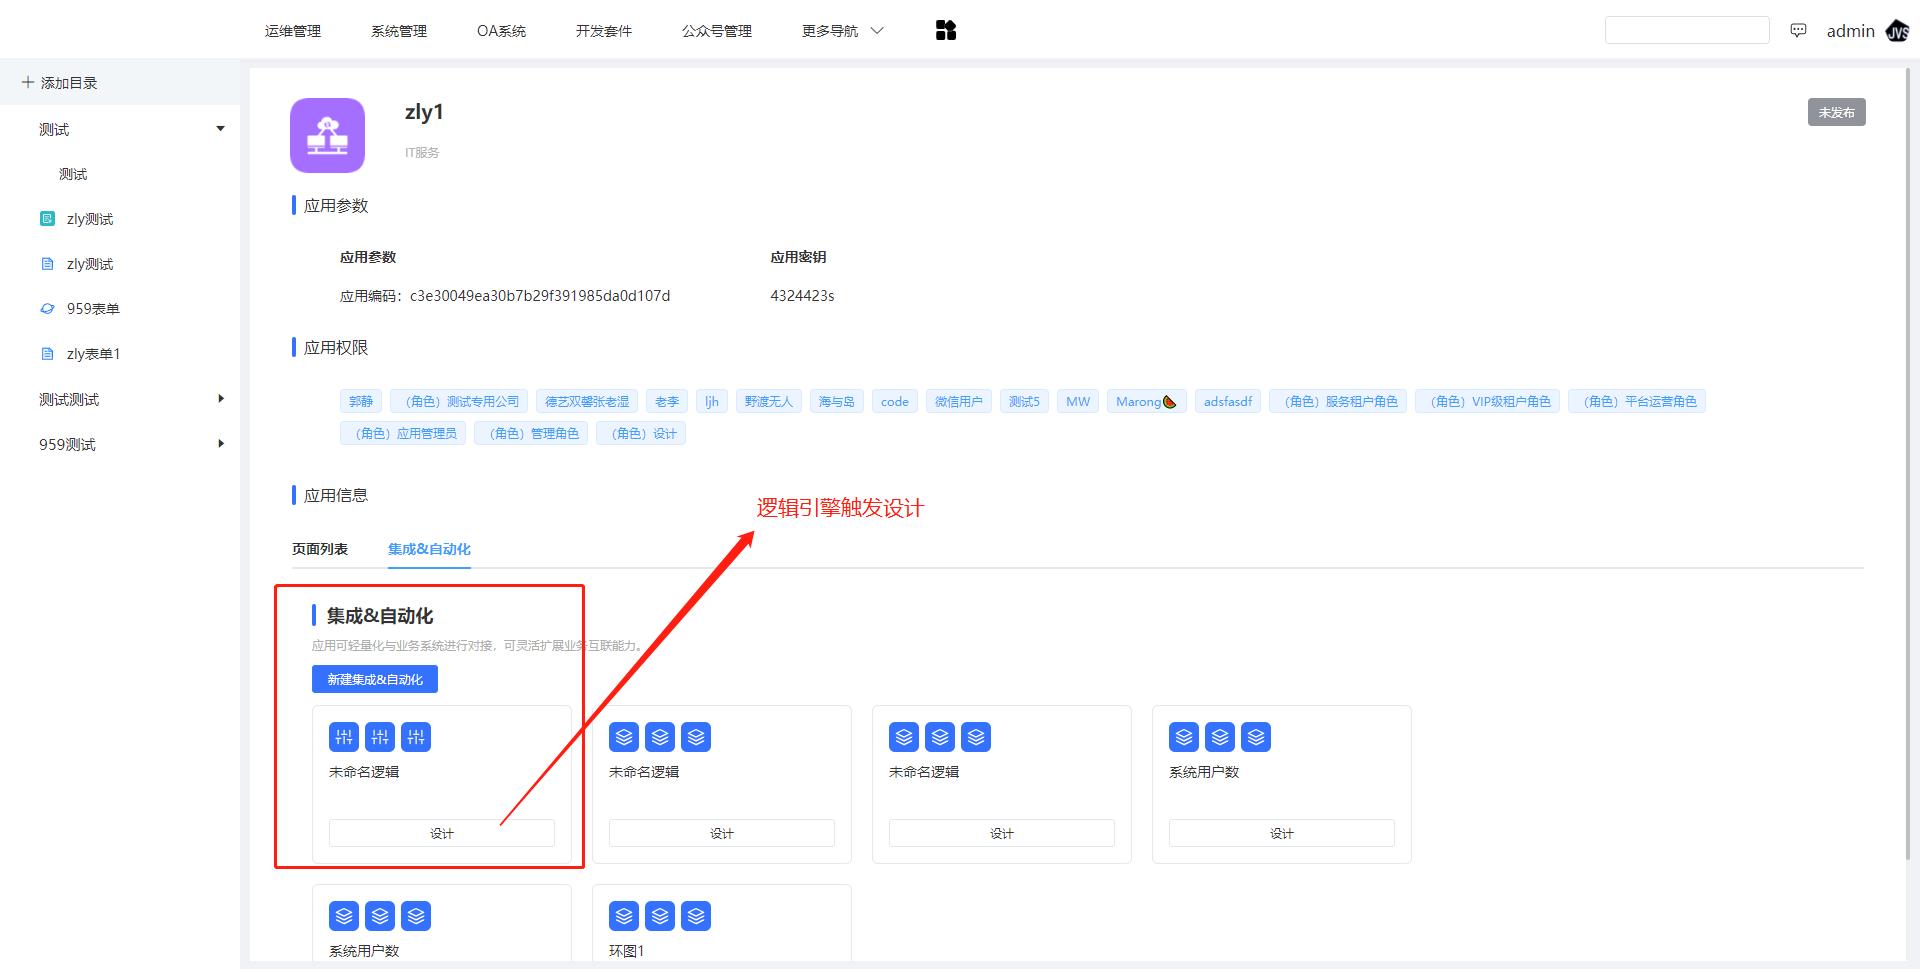The height and width of the screenshot is (969, 1920).
Task: Open the 公众号管理 menu
Action: [x=717, y=31]
